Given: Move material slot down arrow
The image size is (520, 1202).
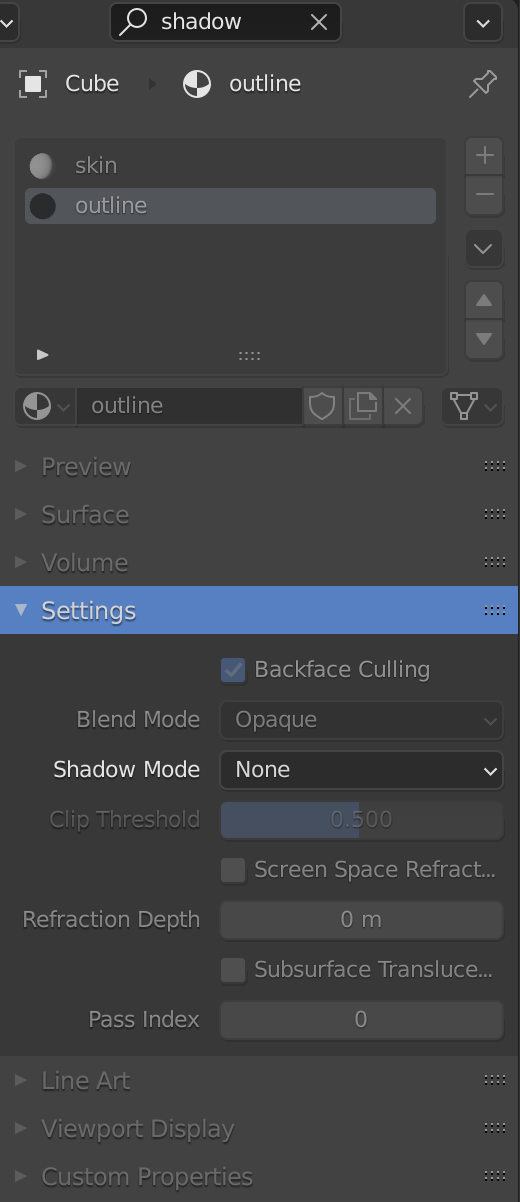Looking at the screenshot, I should [x=484, y=338].
